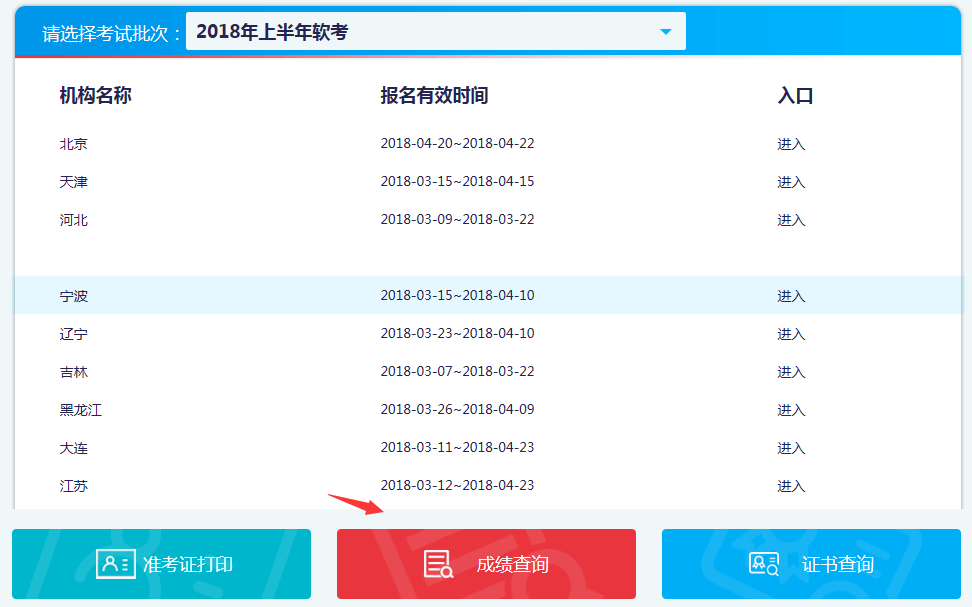Screen dimensions: 972x607
Task: Click 进入 link for 宁波
Action: [791, 296]
